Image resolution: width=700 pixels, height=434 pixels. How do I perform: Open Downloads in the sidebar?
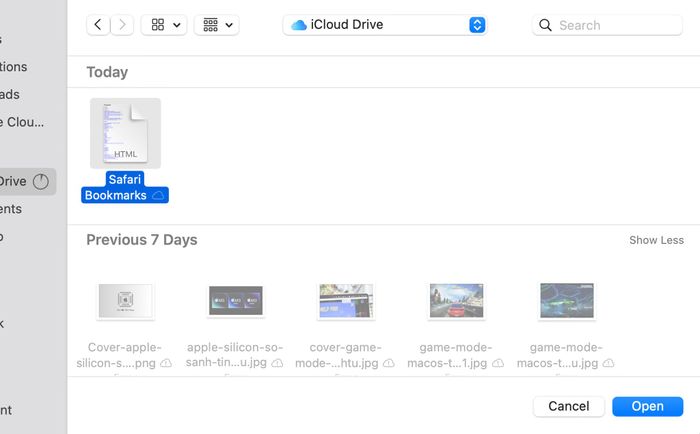[10, 95]
